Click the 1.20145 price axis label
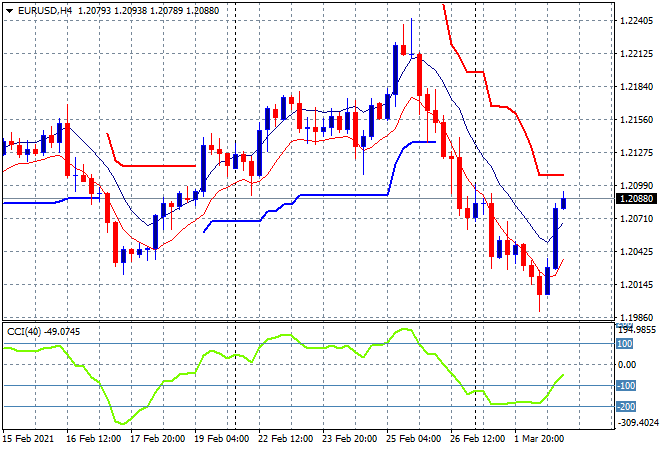The width and height of the screenshot is (660, 450). point(637,285)
